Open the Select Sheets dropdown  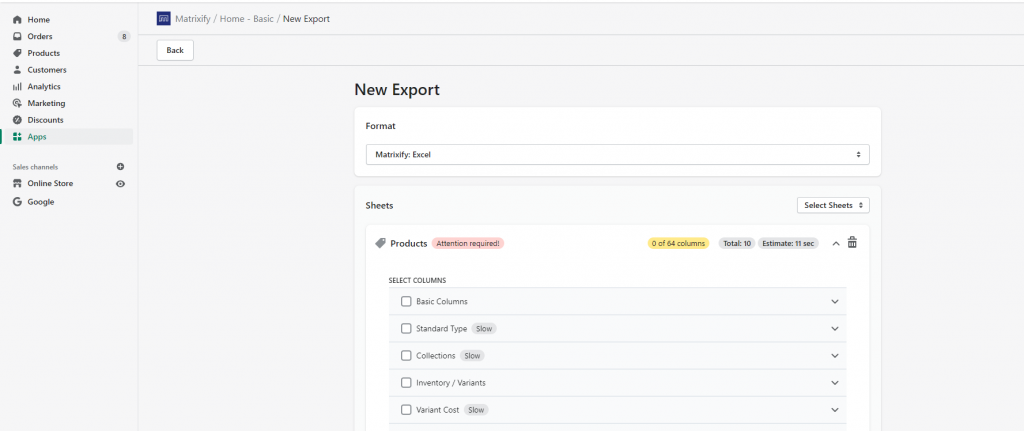click(x=833, y=205)
